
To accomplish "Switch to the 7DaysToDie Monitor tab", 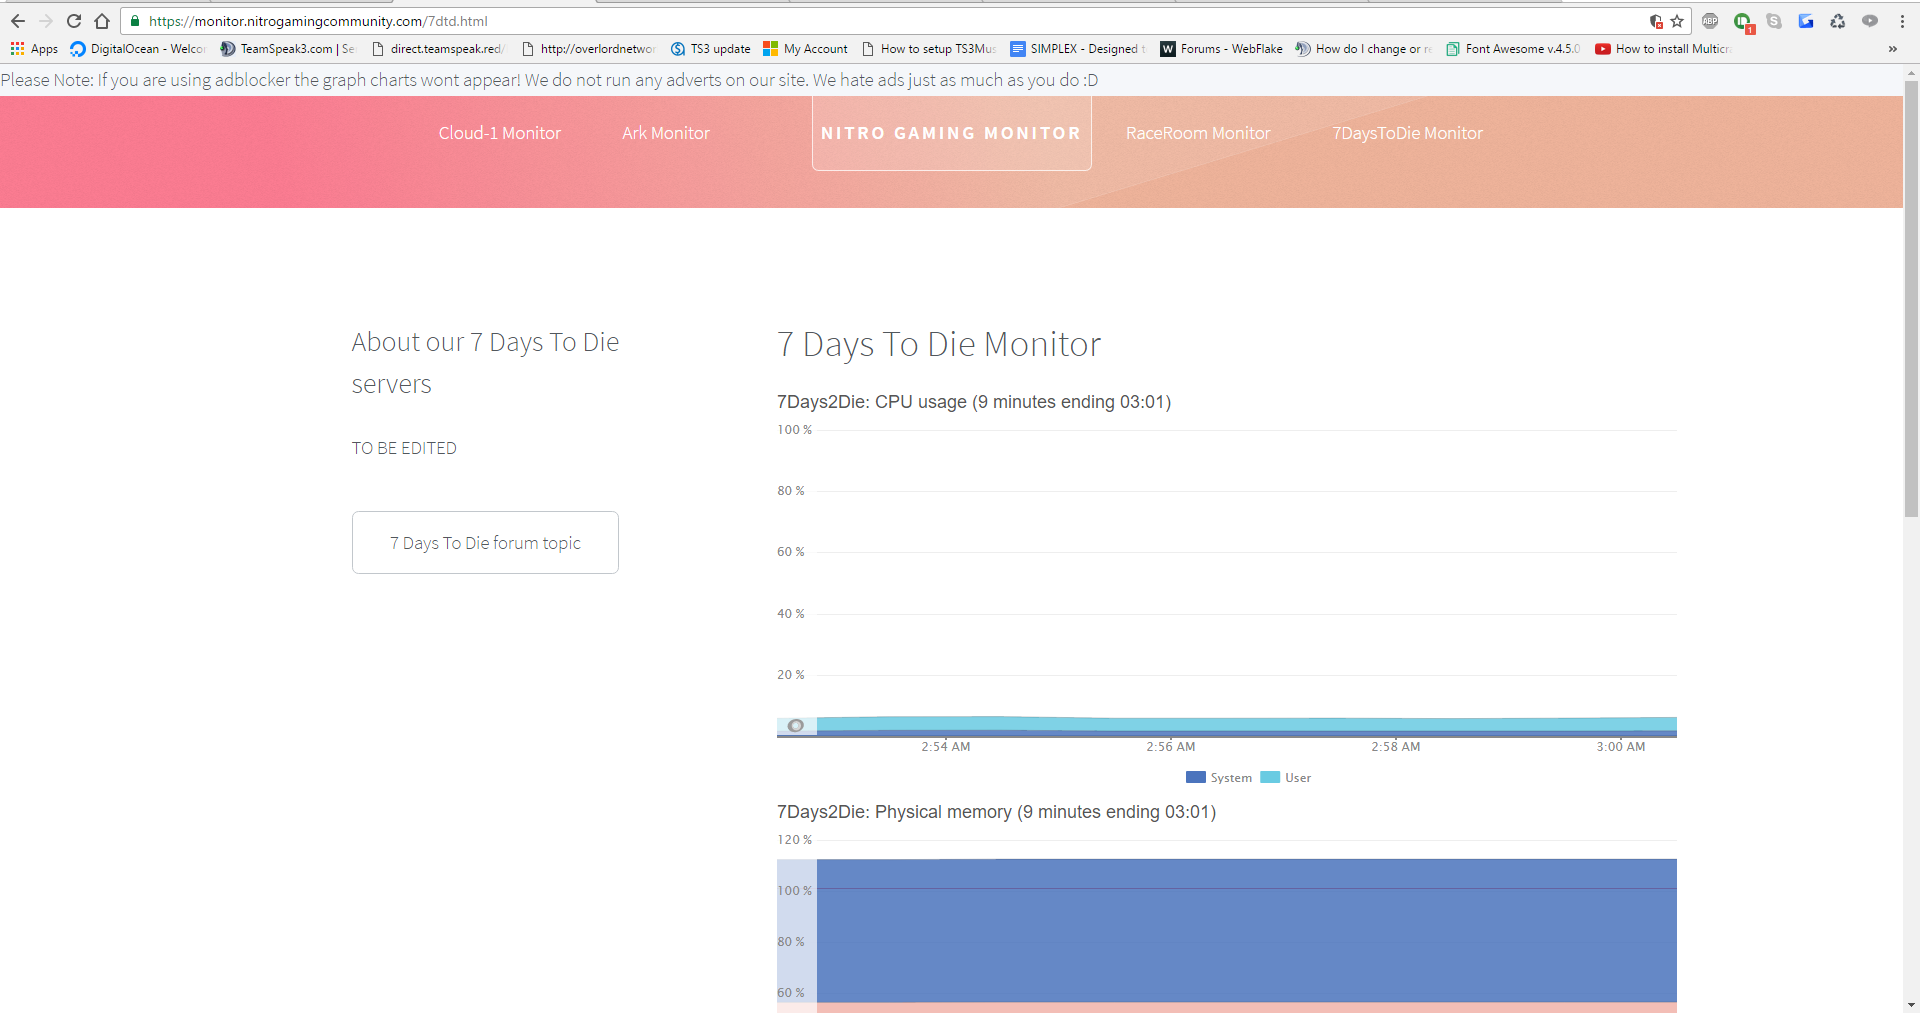I will point(1407,133).
